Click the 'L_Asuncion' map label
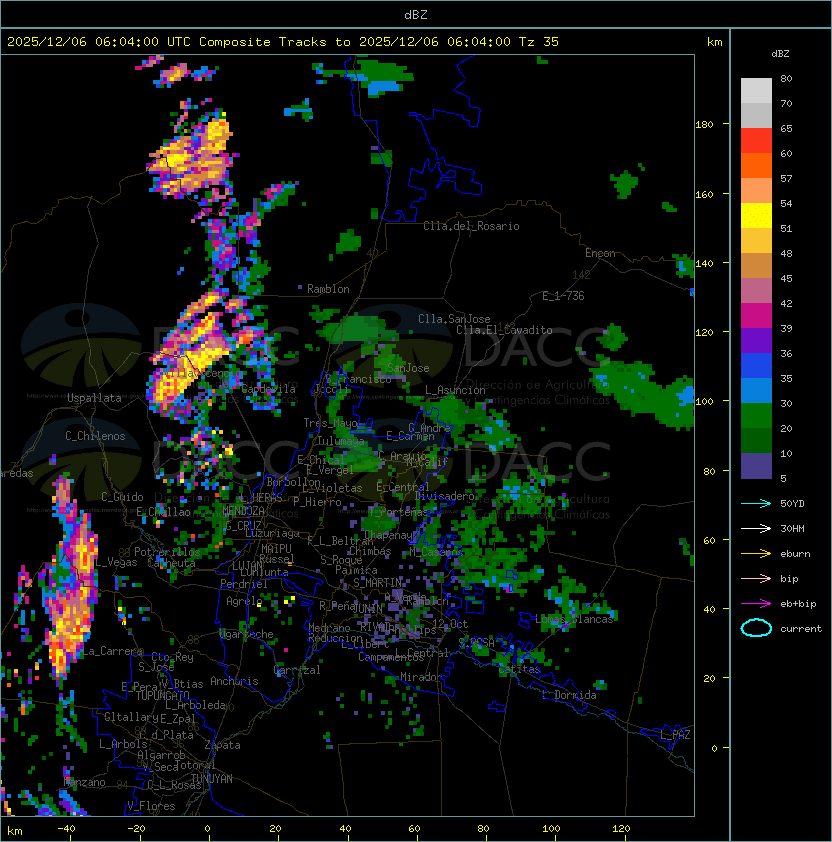The height and width of the screenshot is (842, 832). click(455, 390)
